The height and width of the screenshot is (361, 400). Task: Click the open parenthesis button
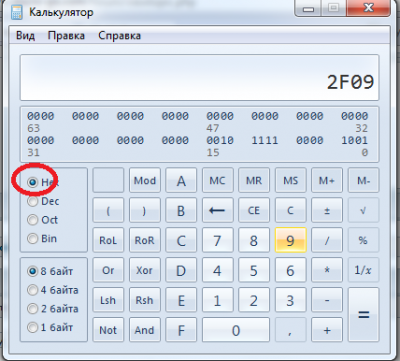point(108,211)
